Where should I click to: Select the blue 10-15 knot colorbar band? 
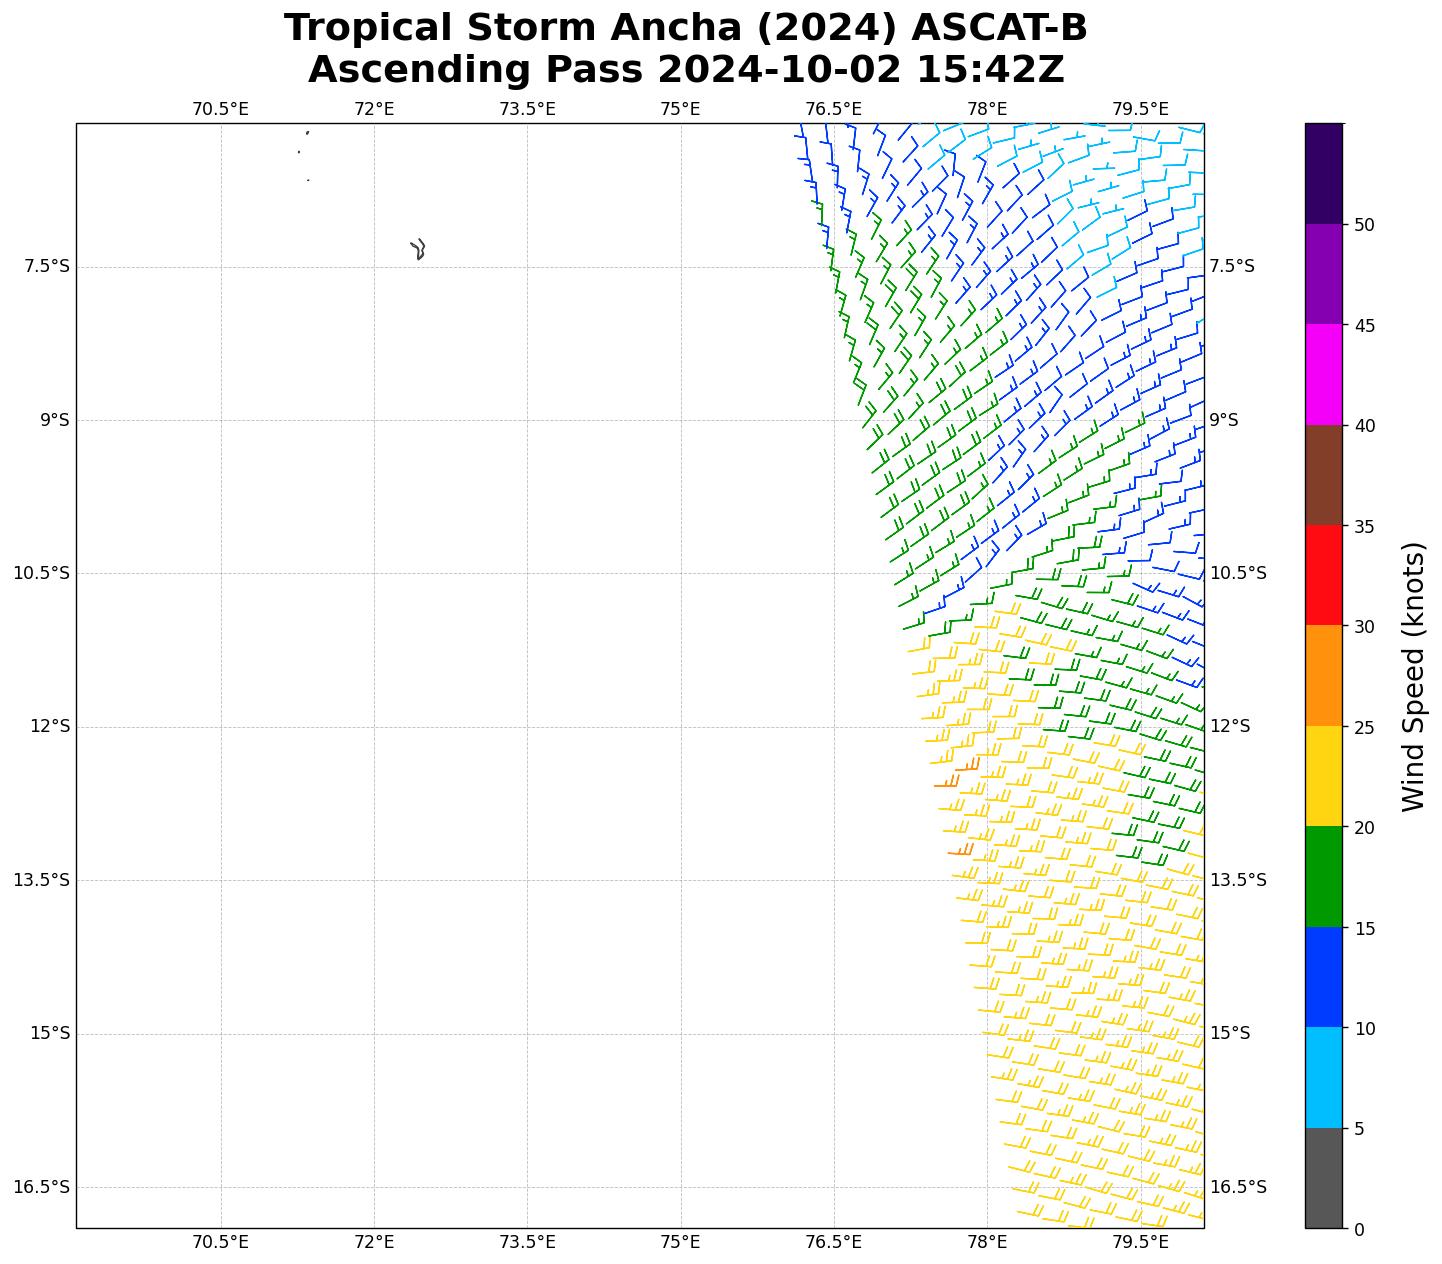pyautogui.click(x=1323, y=977)
